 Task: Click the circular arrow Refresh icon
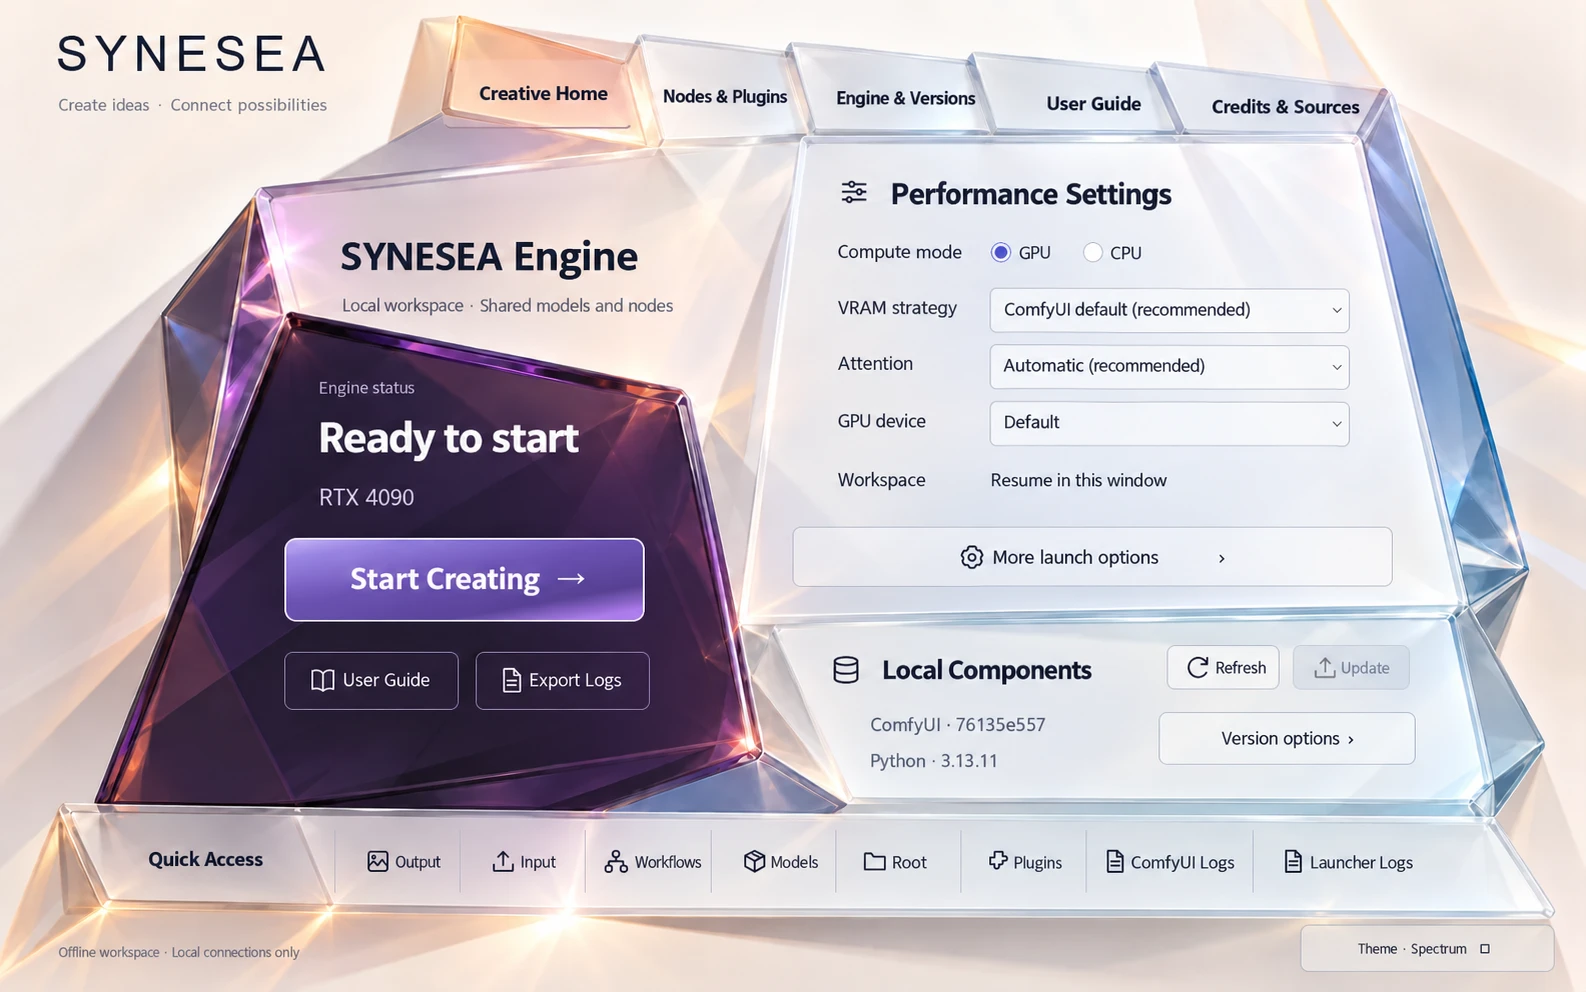pos(1197,667)
